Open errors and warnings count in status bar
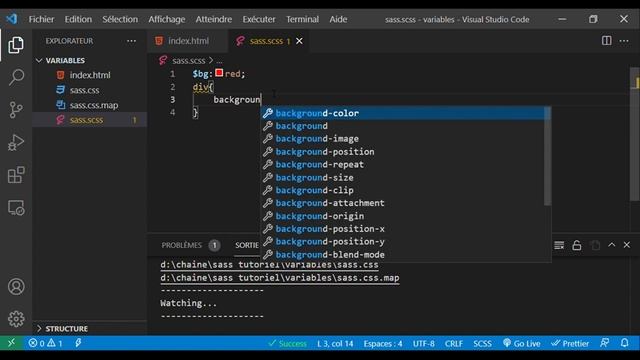This screenshot has width=640, height=360. (45, 343)
